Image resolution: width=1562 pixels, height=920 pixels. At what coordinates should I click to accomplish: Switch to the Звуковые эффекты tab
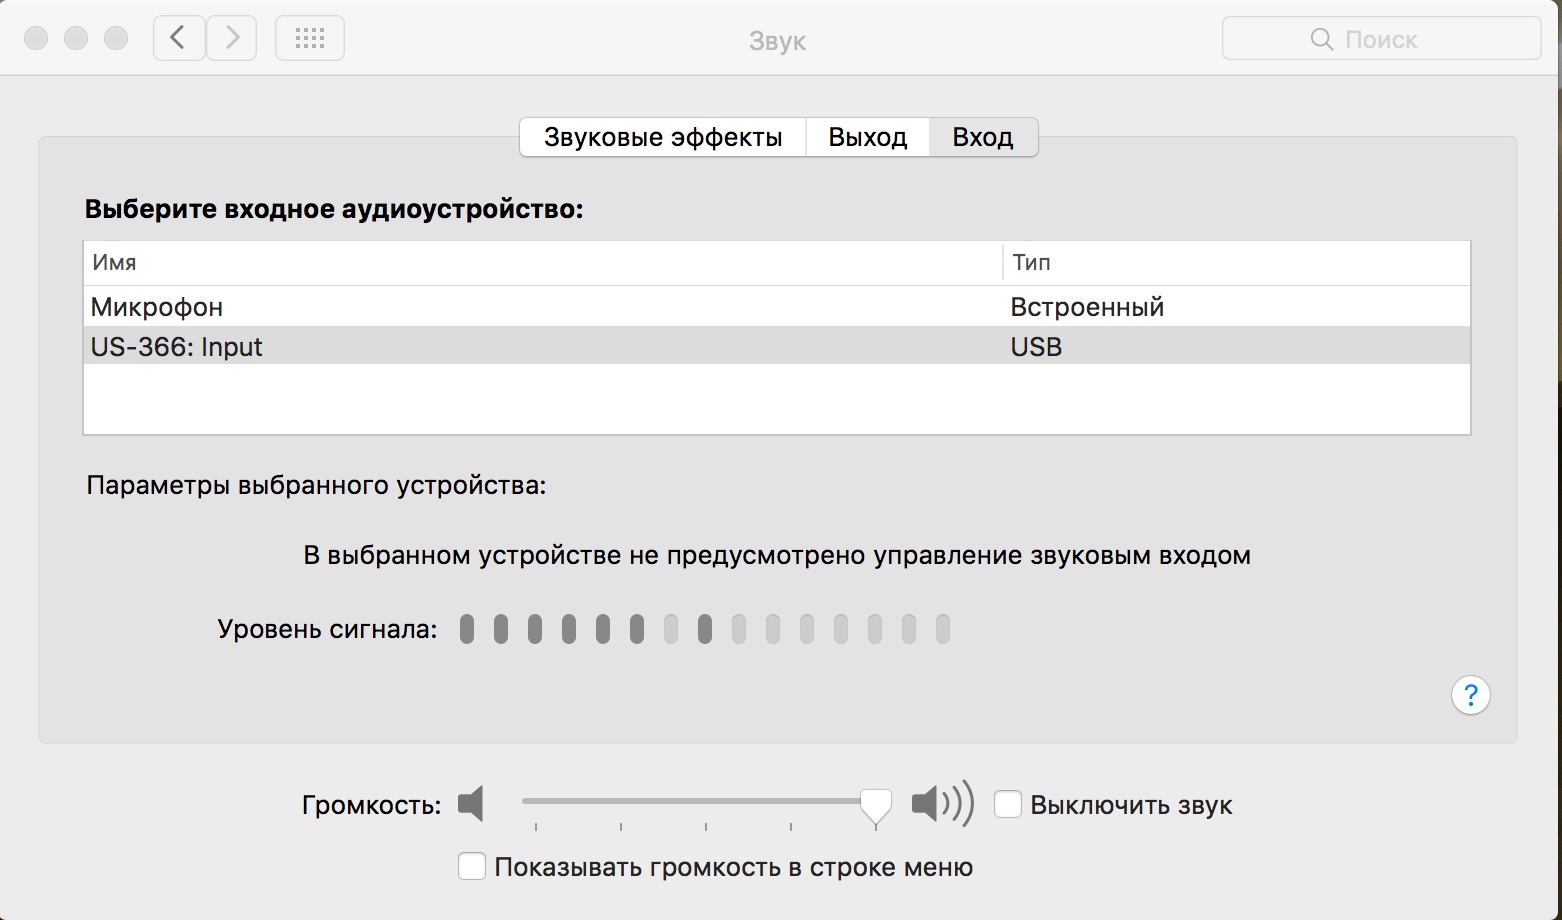[x=663, y=137]
